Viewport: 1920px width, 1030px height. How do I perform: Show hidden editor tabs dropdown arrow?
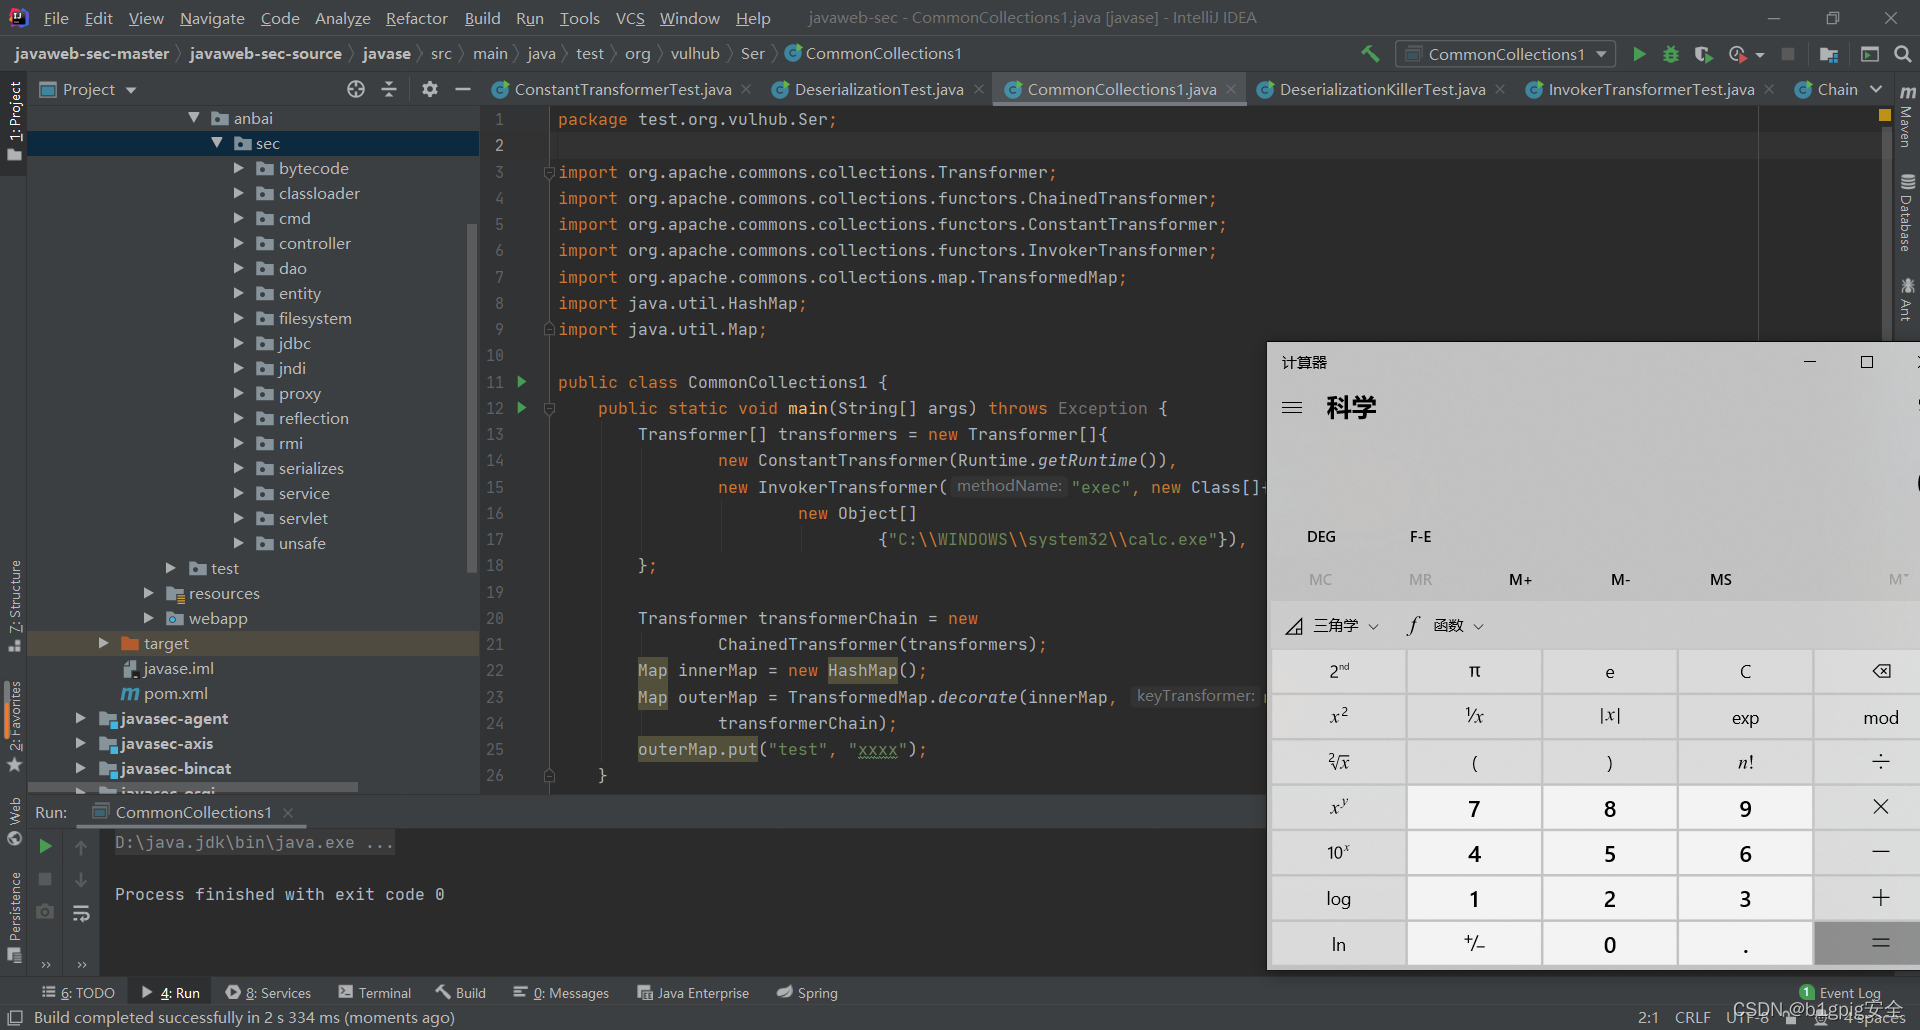point(1876,89)
